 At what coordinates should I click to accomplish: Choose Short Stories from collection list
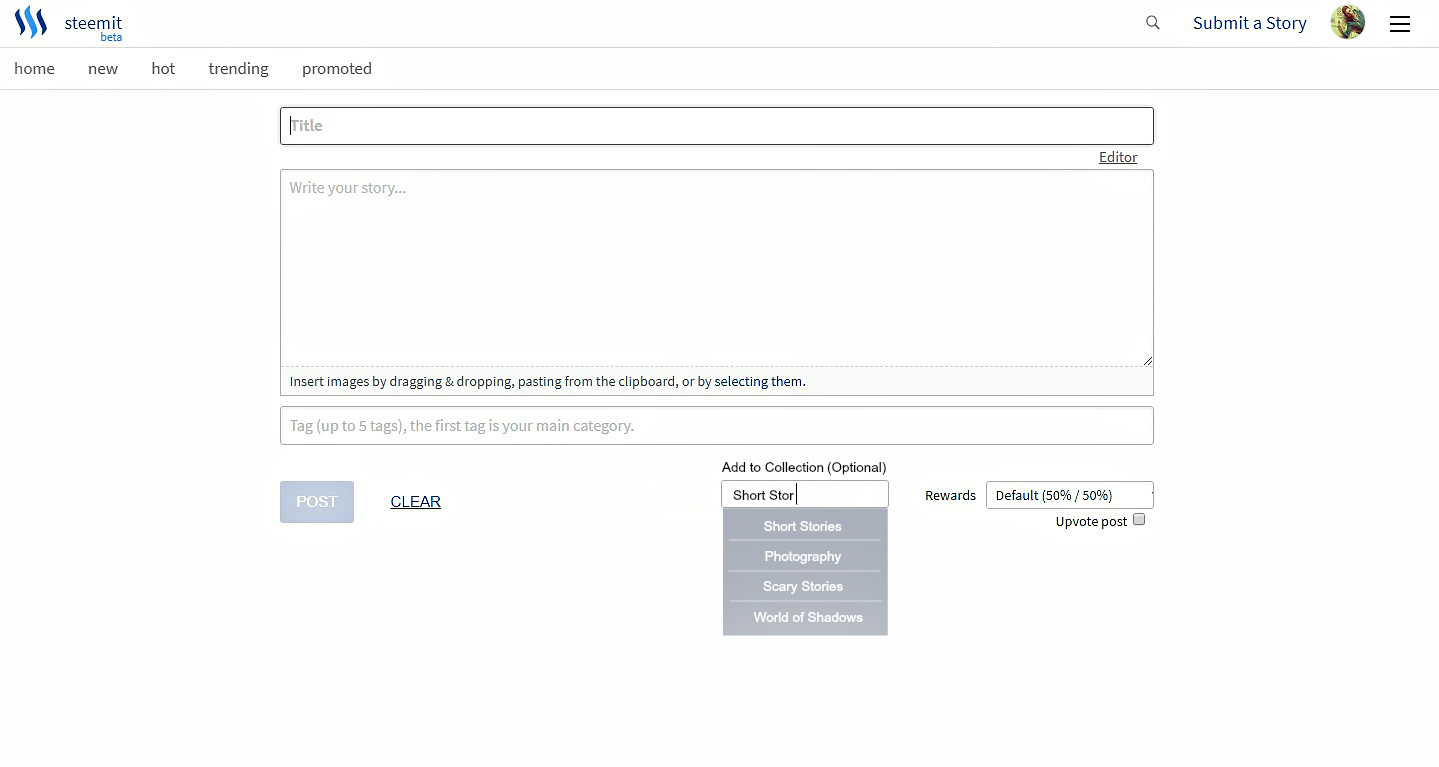[x=803, y=526]
